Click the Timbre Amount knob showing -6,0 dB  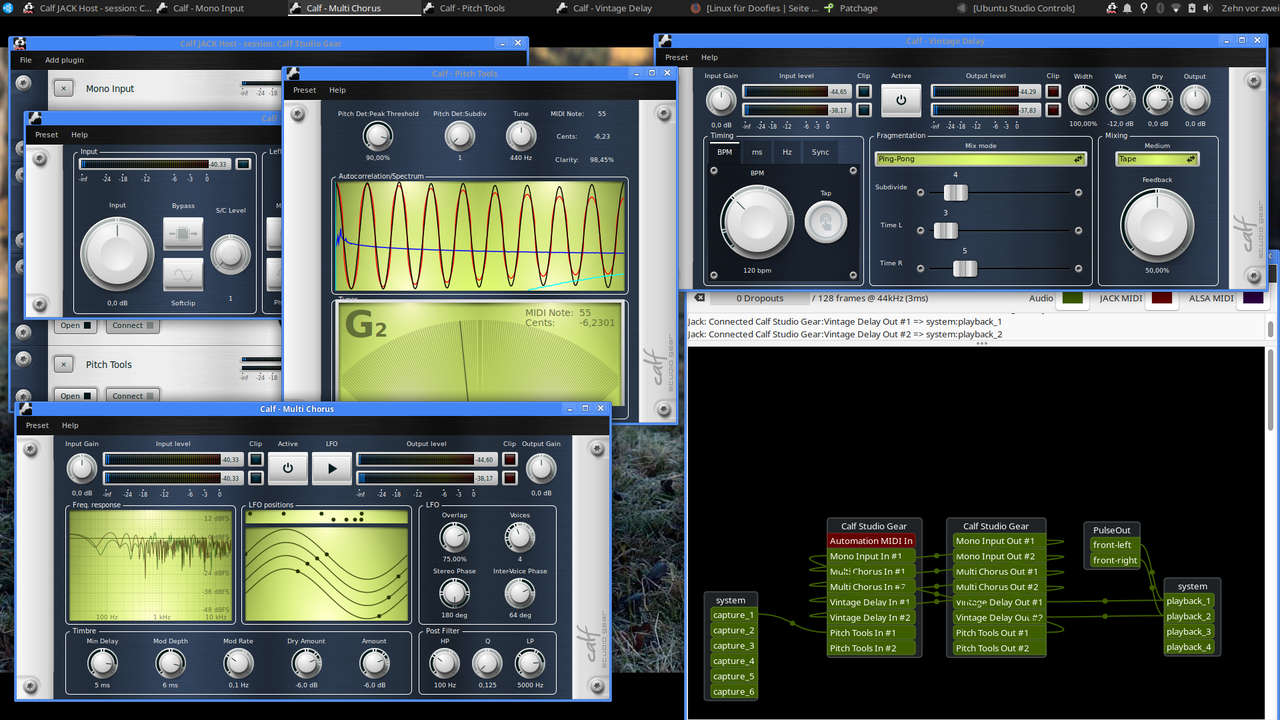click(374, 663)
